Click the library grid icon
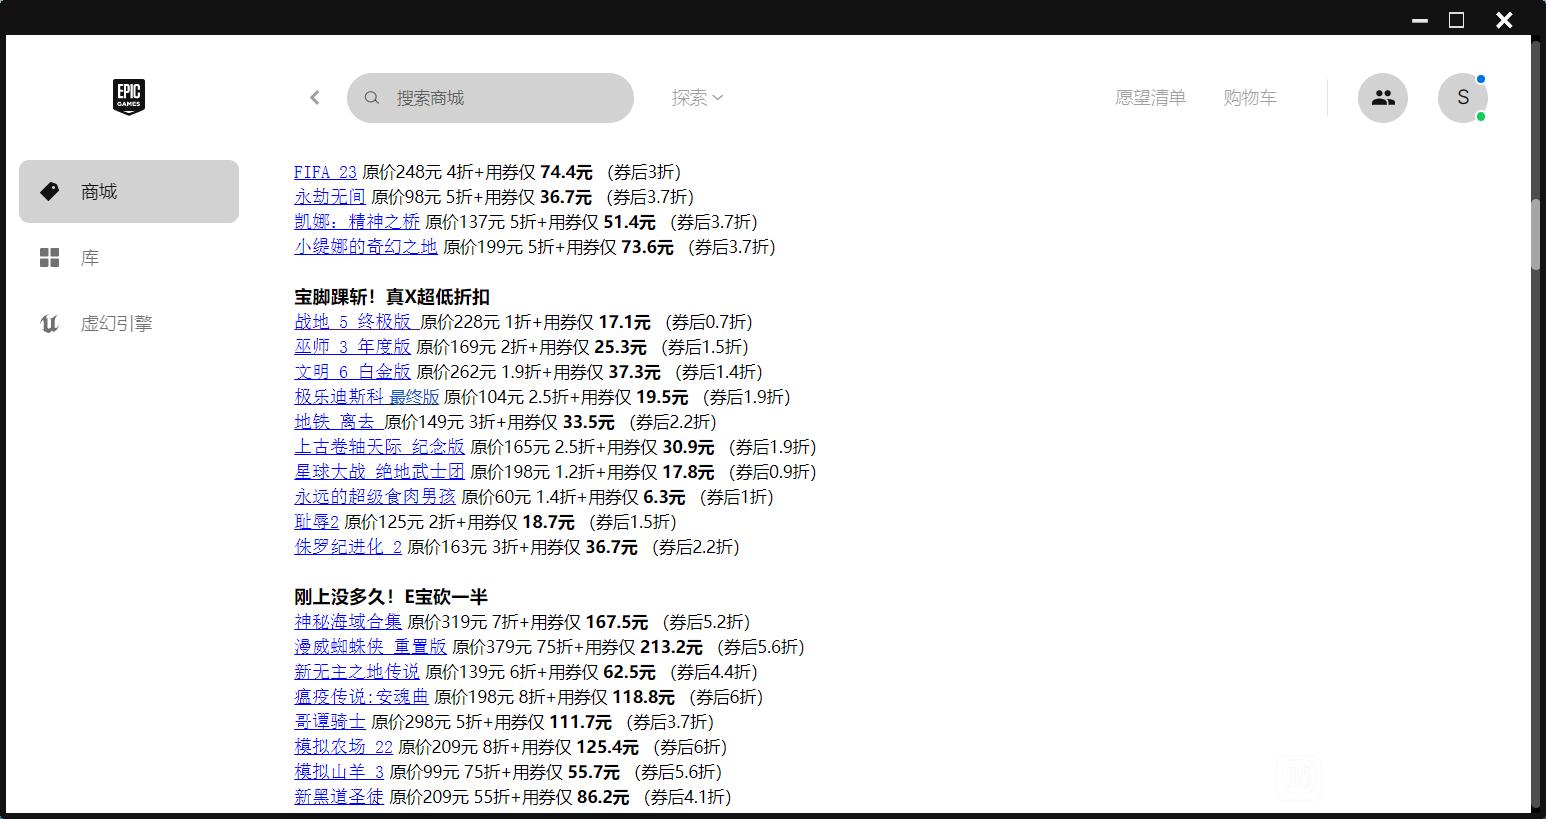The image size is (1546, 819). coord(49,258)
